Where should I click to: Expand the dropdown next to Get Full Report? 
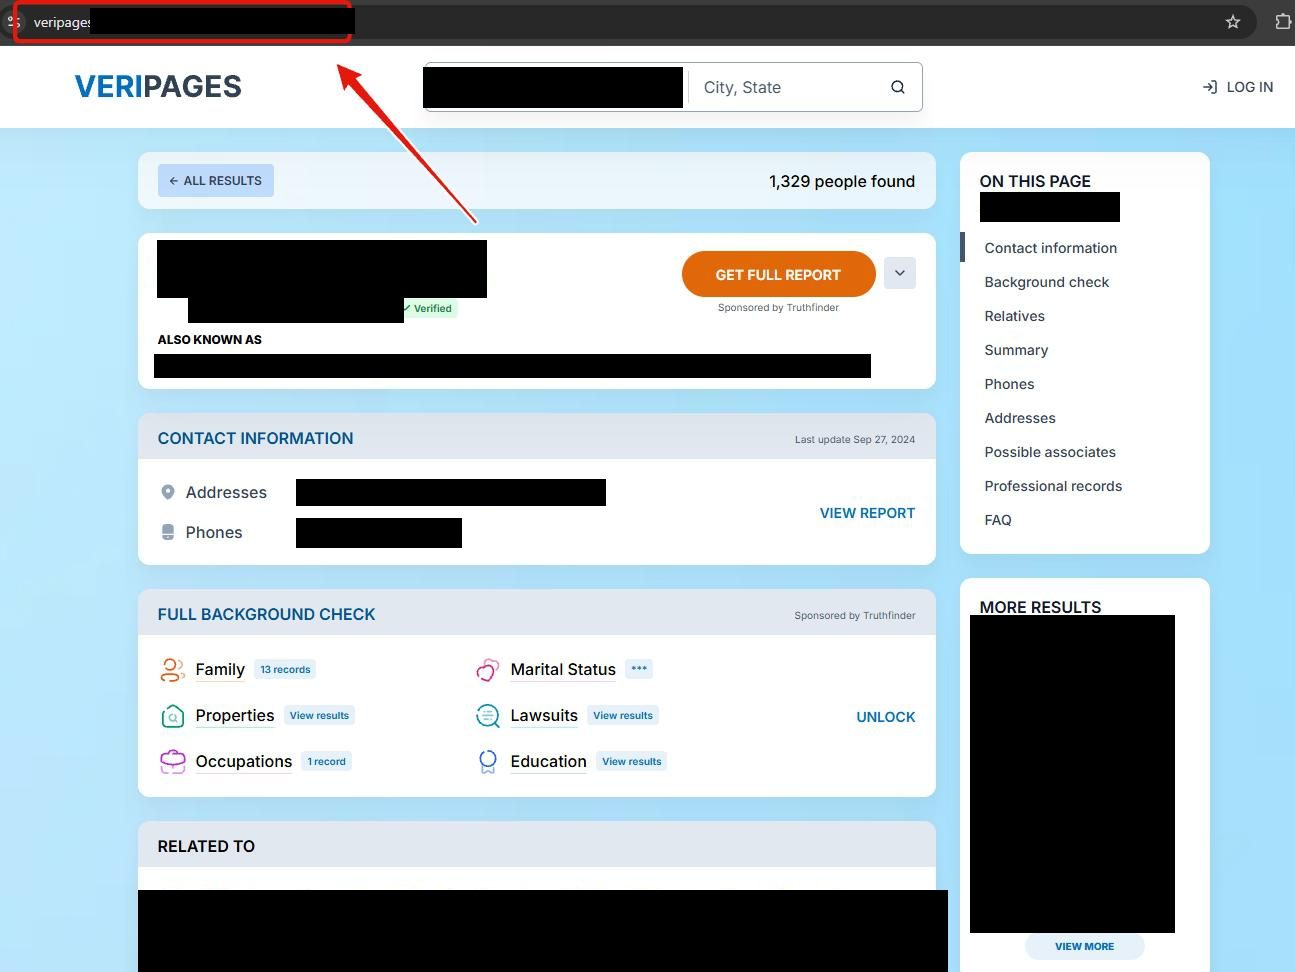[x=899, y=273]
